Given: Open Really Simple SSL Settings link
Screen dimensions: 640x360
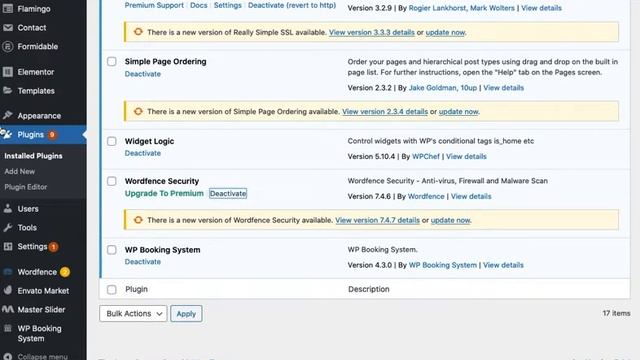Looking at the screenshot, I should pyautogui.click(x=228, y=5).
